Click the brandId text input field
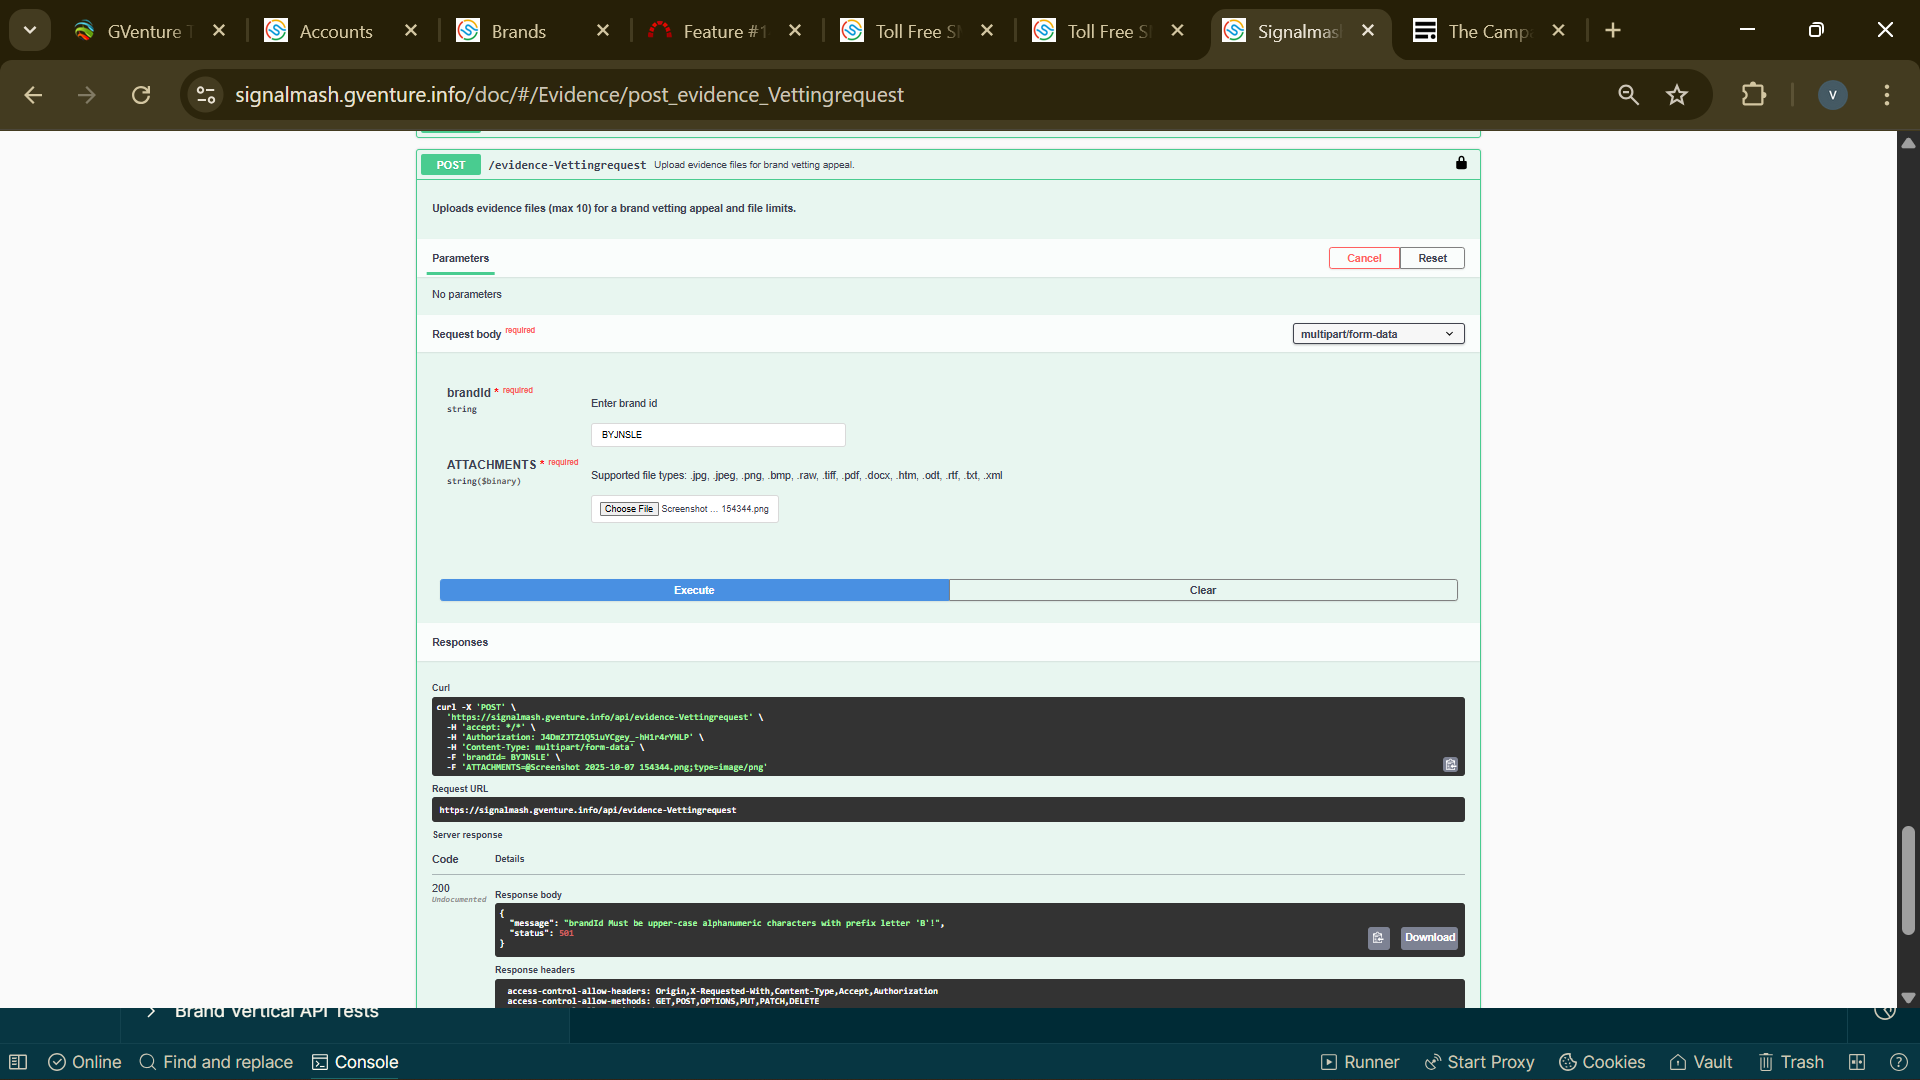1920x1080 pixels. coord(717,435)
